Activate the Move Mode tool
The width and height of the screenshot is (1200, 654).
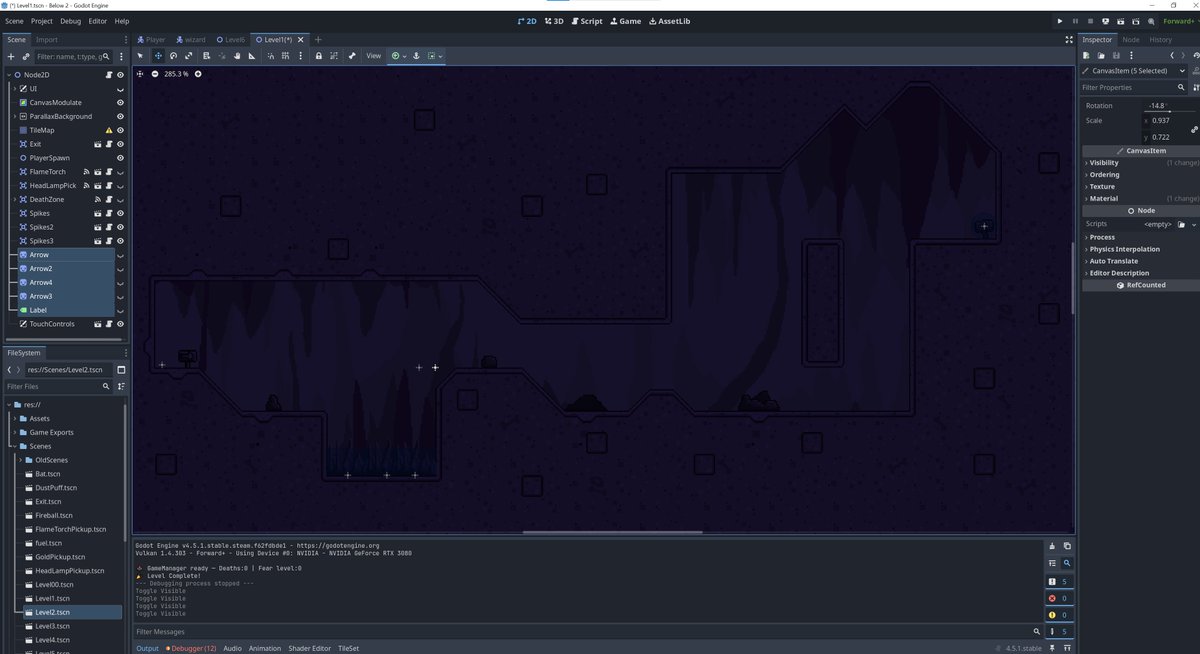coord(157,56)
